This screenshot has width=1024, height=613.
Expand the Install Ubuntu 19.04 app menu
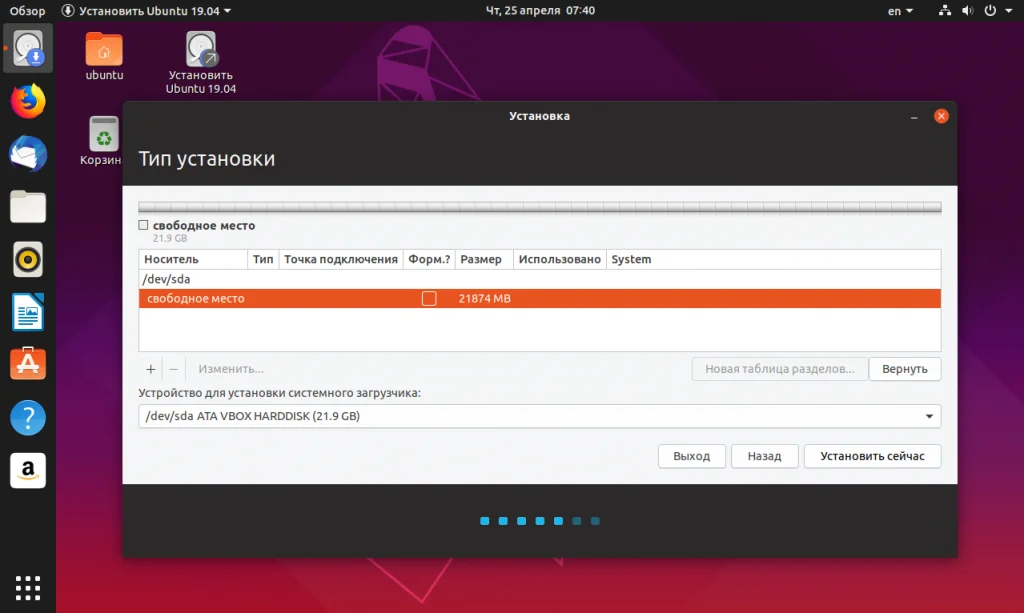pos(146,10)
